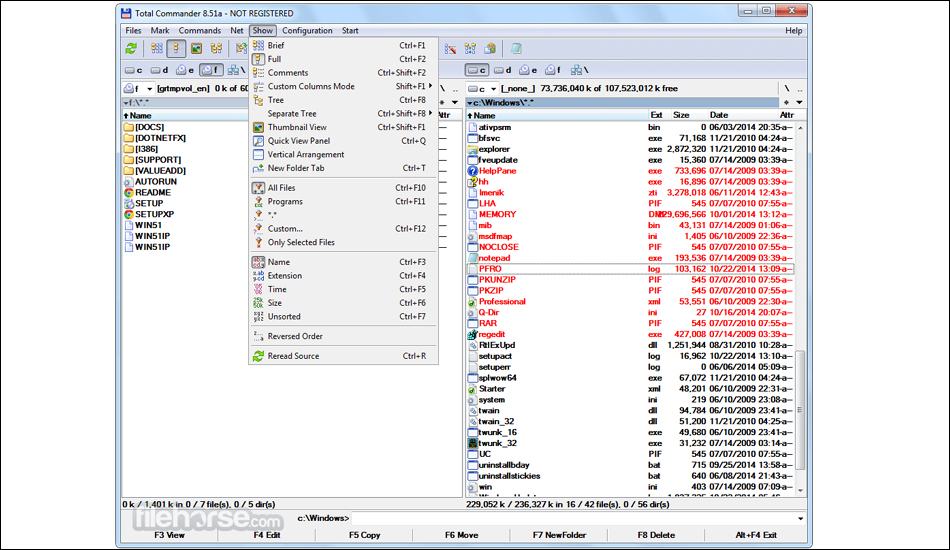The image size is (950, 550).
Task: Choose New Folder Tab menu entry
Action: click(x=344, y=168)
